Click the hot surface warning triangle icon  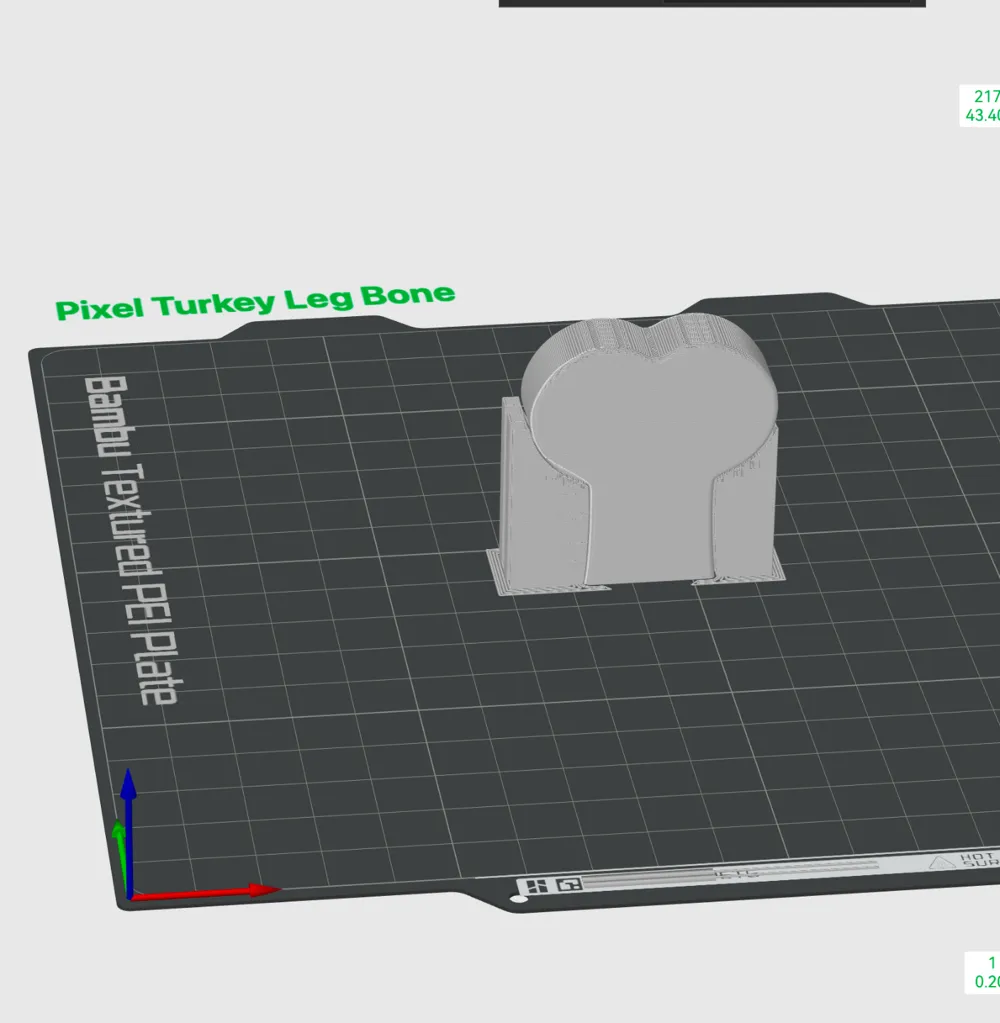click(x=939, y=863)
